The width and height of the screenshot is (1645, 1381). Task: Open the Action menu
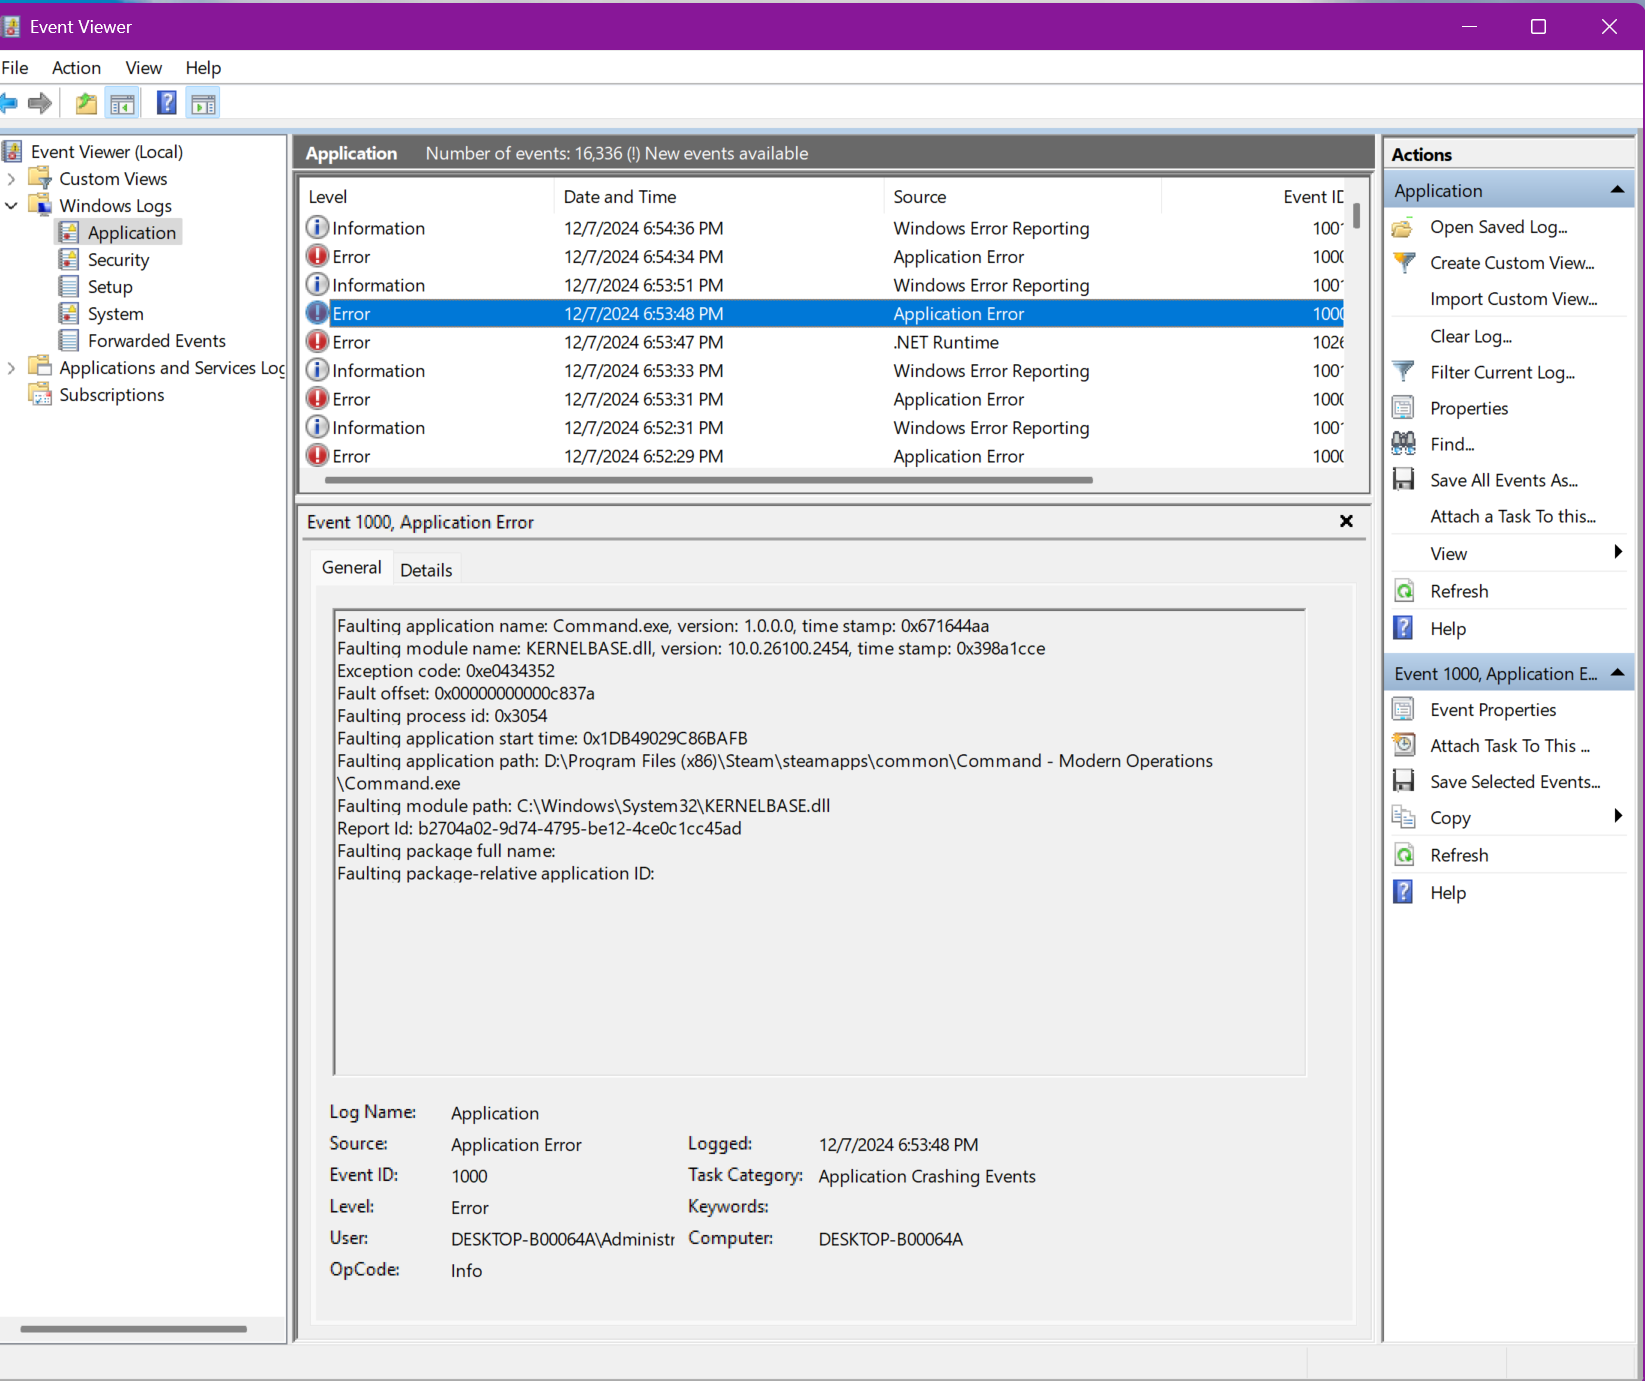(76, 67)
